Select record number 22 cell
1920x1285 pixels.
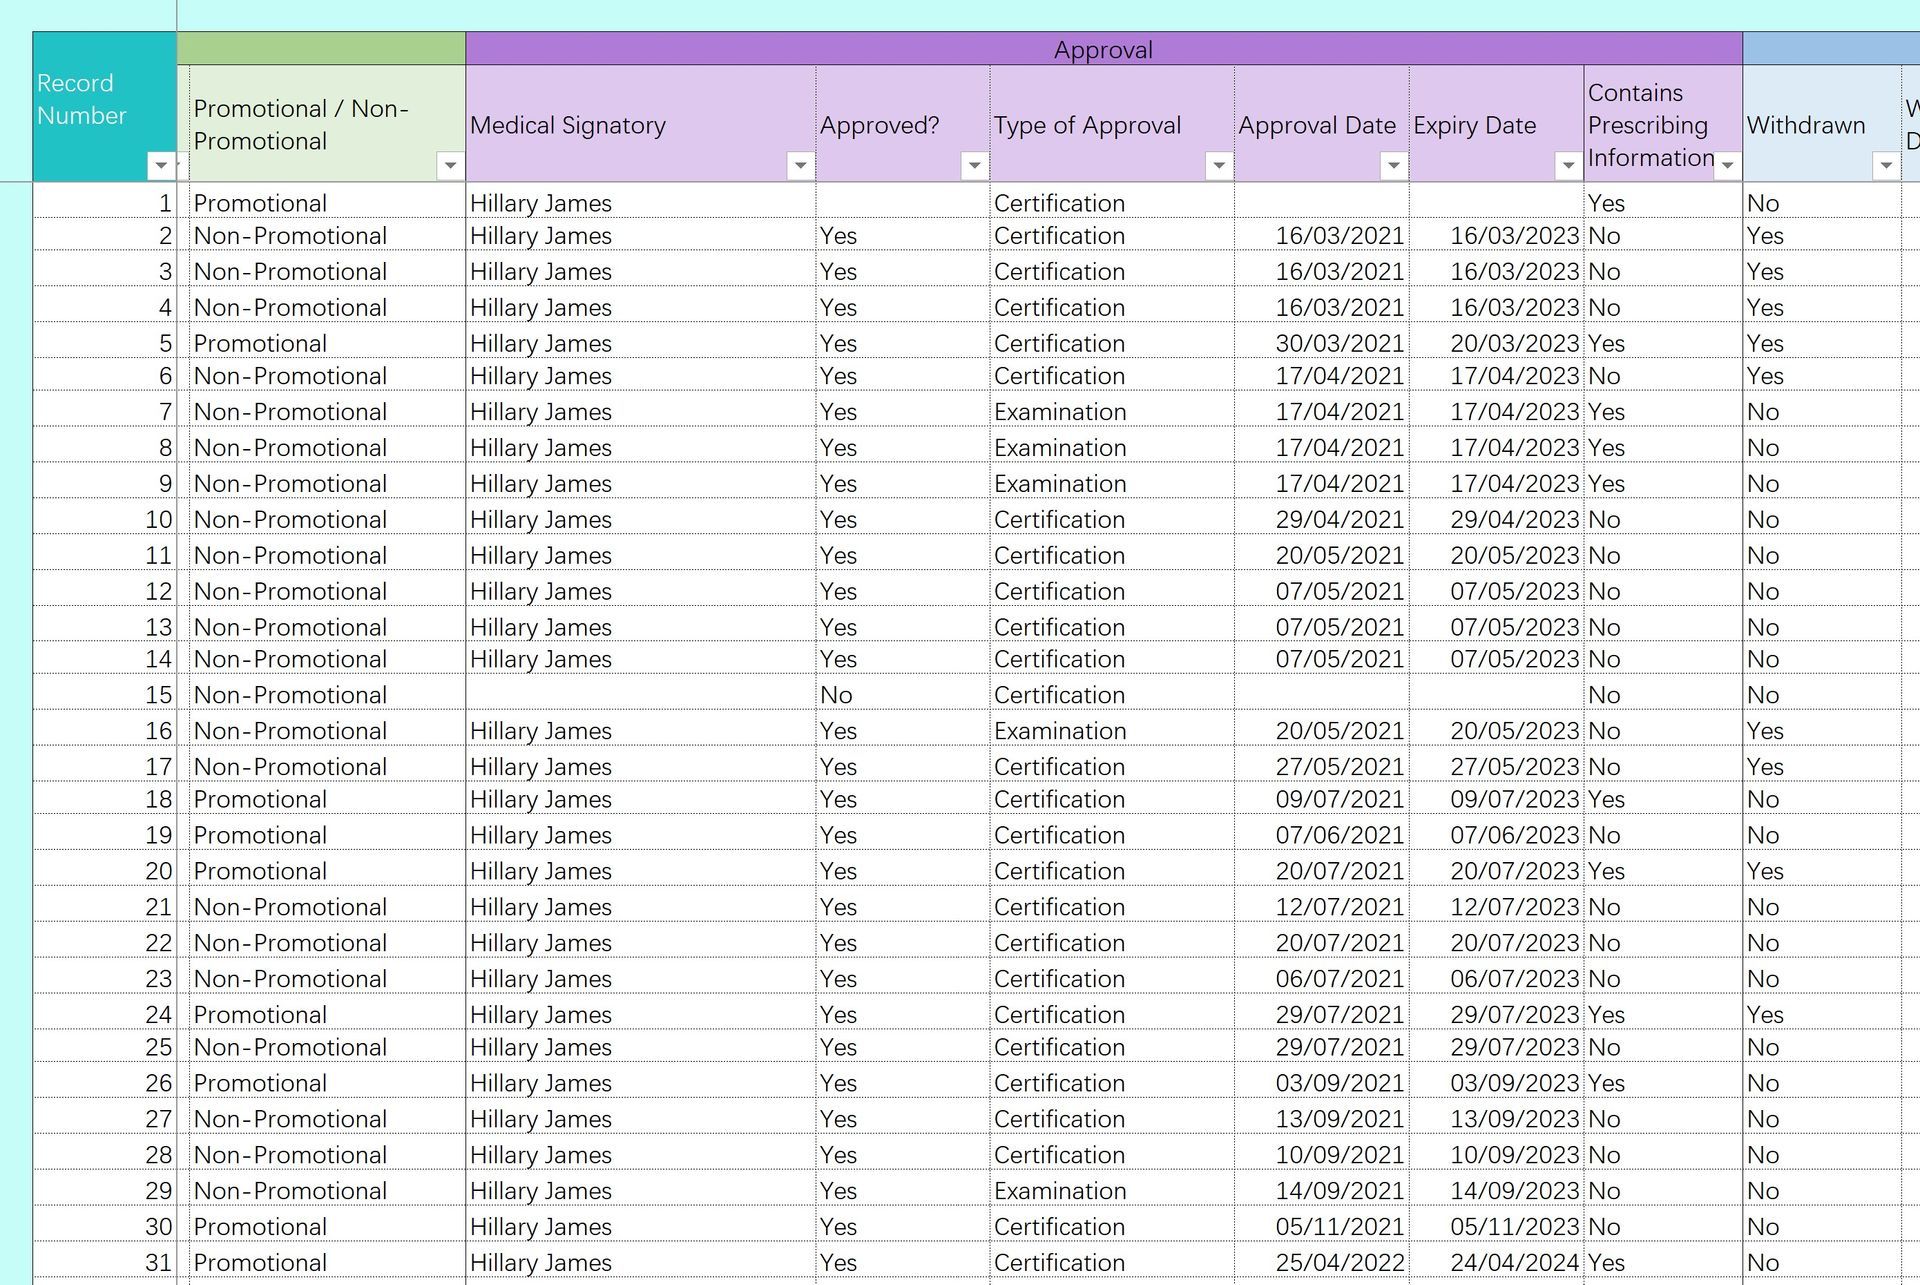(x=105, y=942)
